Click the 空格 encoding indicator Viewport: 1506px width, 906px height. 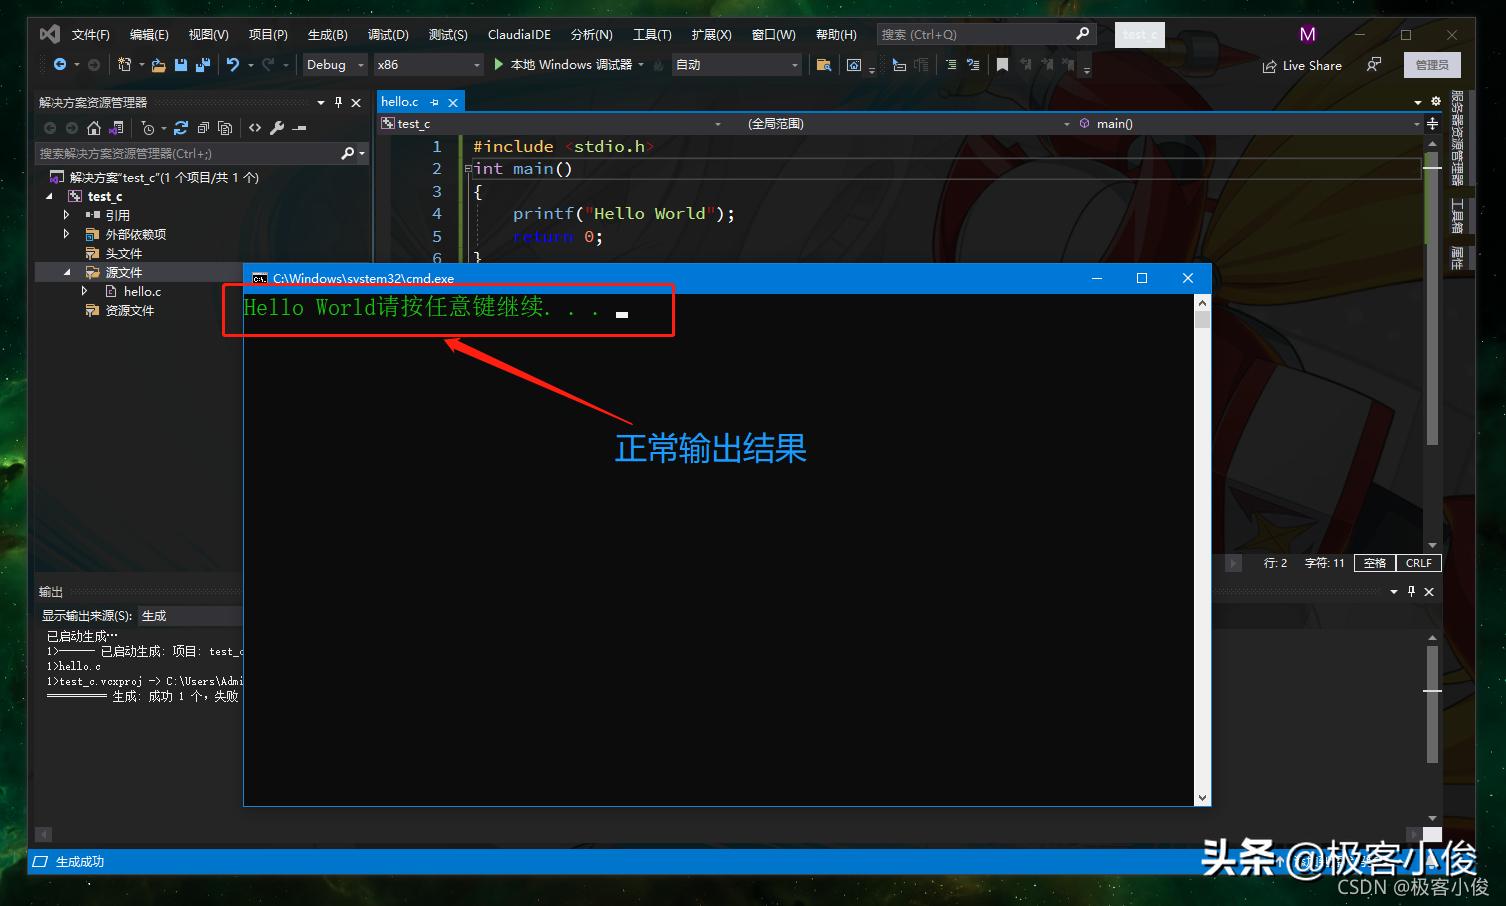[x=1374, y=563]
